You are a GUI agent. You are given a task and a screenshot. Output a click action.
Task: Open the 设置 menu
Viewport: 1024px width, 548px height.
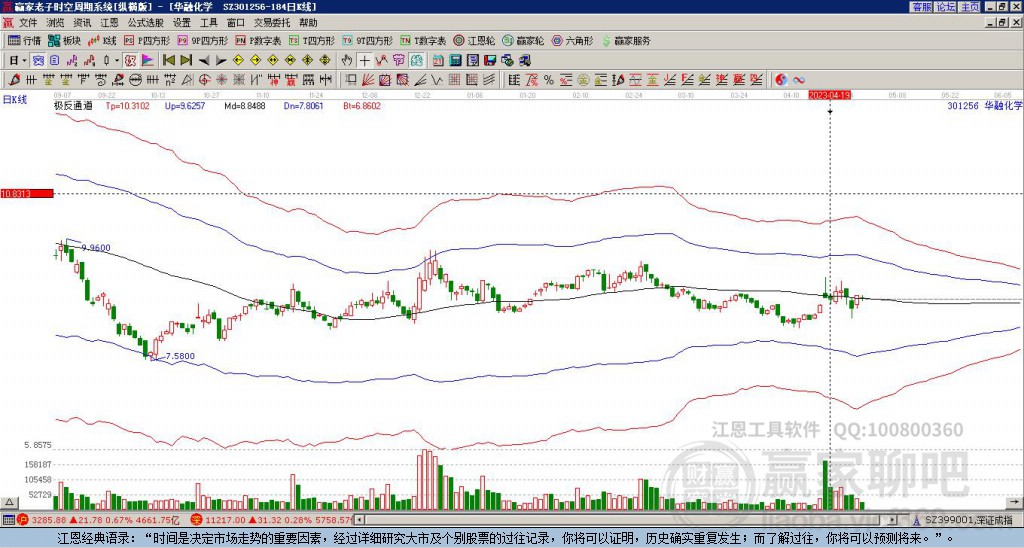tap(182, 23)
